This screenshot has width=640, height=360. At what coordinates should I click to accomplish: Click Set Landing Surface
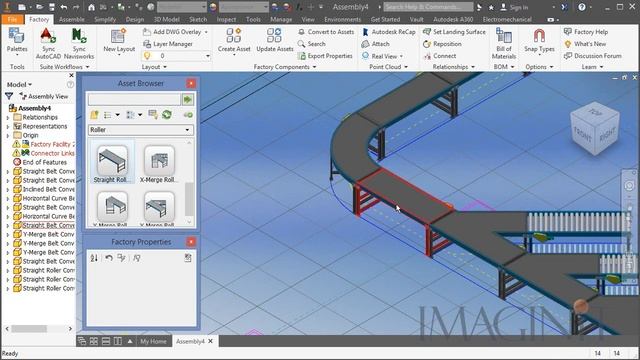point(454,32)
